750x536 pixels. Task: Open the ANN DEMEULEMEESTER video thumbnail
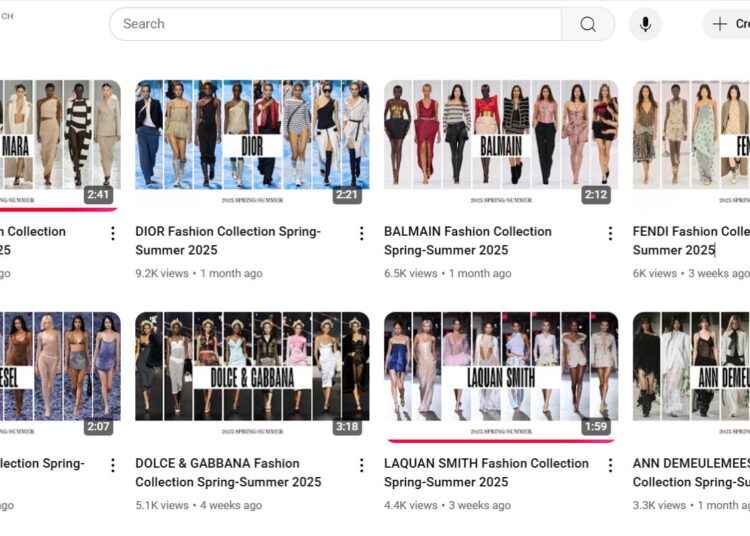(691, 377)
